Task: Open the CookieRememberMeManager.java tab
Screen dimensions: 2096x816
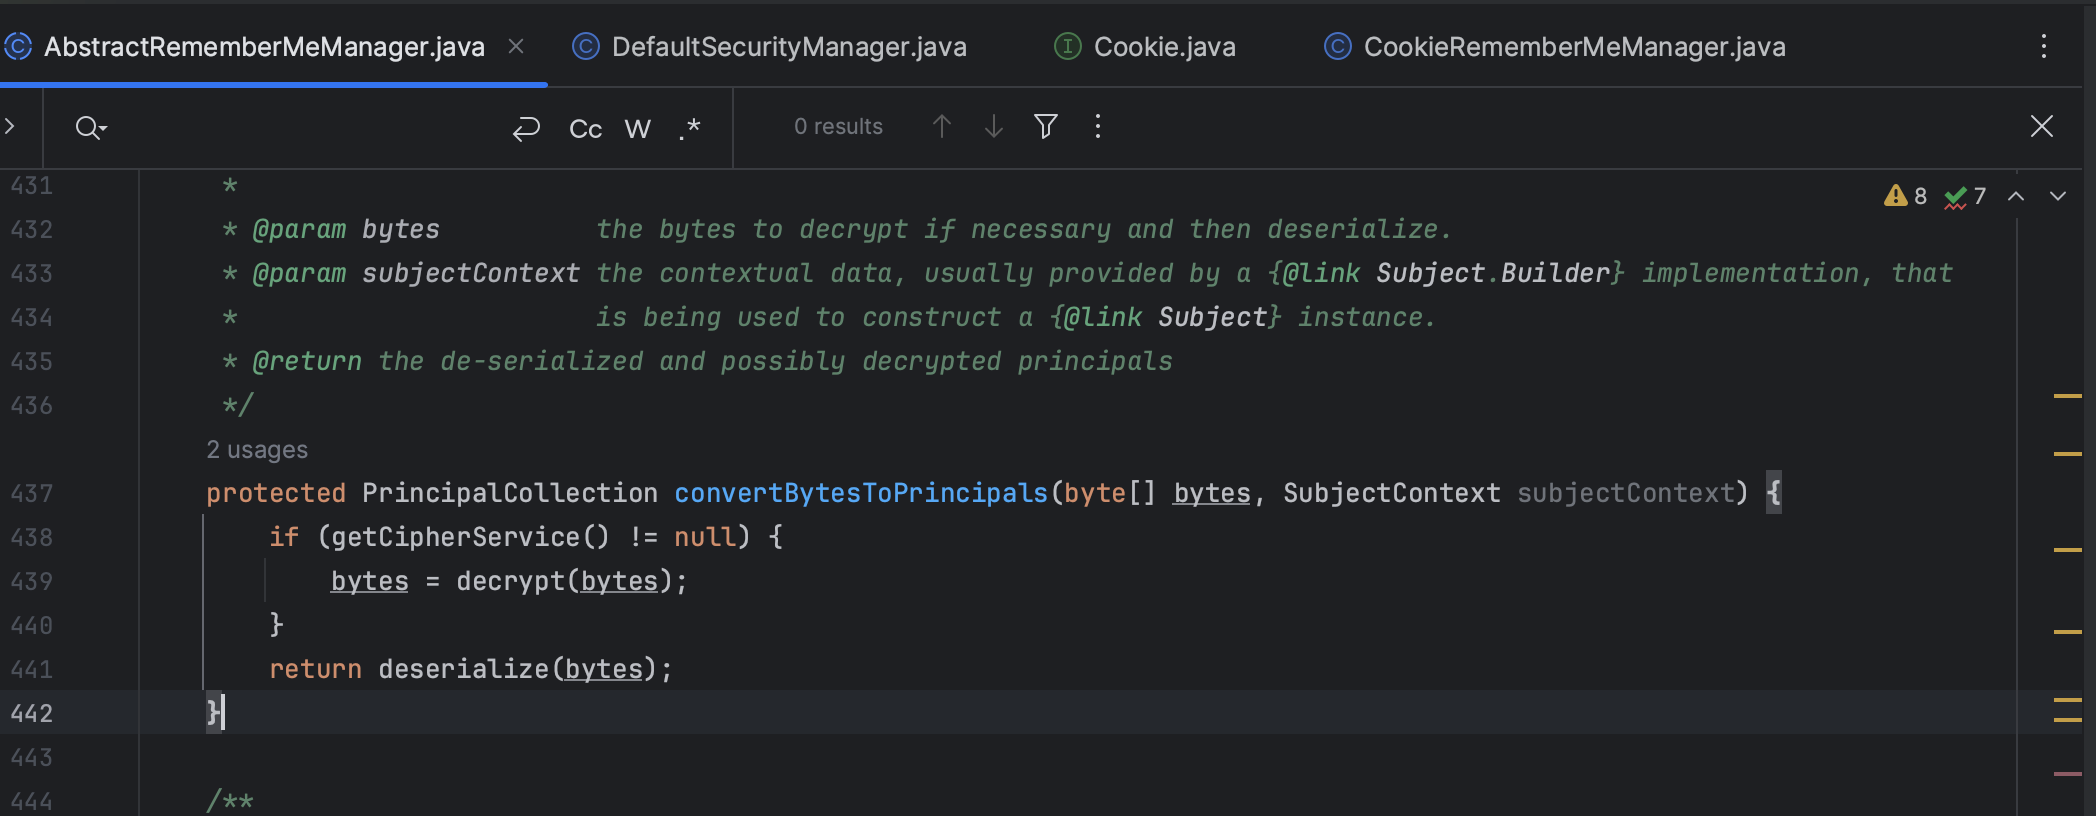Action: point(1555,47)
